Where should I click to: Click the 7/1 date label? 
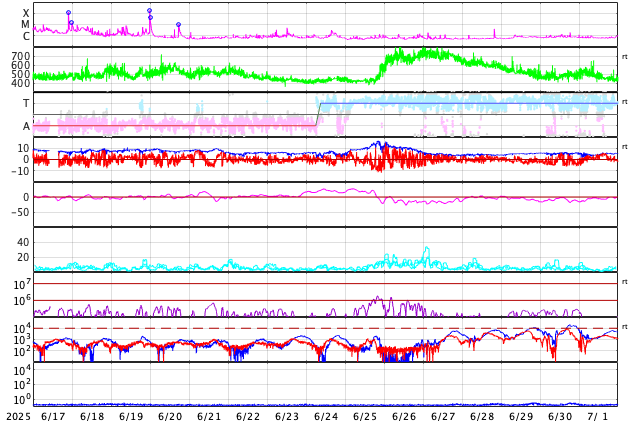click(x=598, y=416)
